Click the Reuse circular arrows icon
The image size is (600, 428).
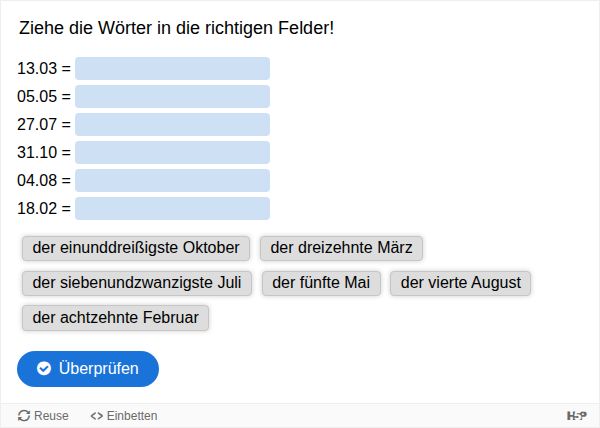24,416
